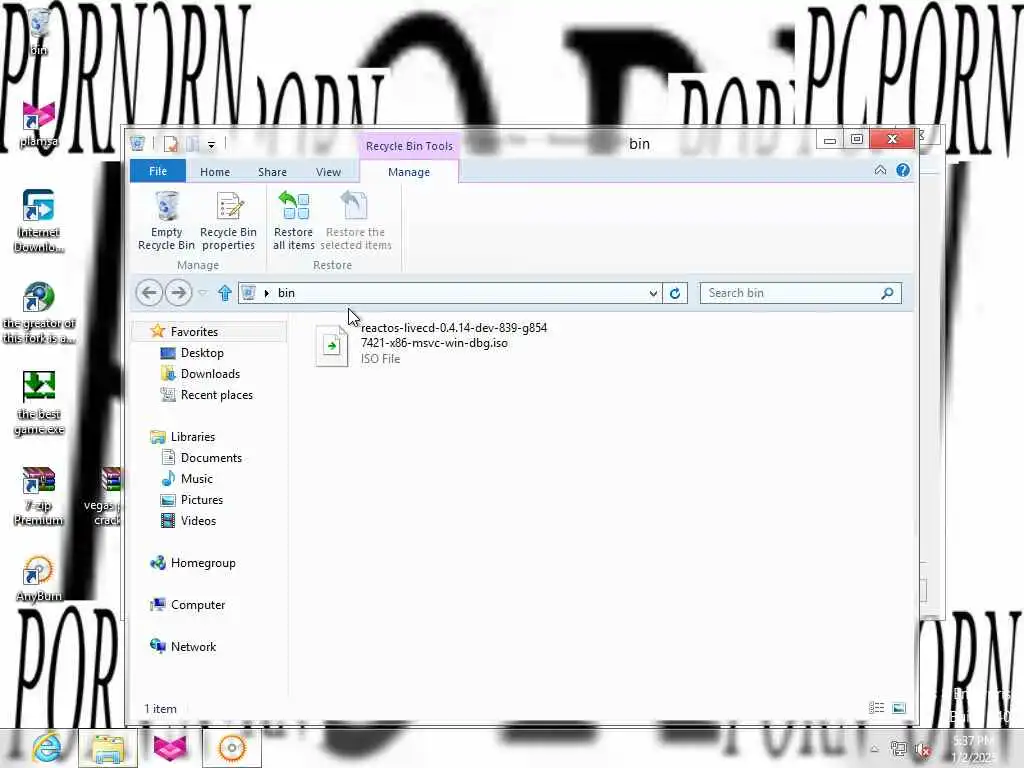Click muted volume tray icon

[923, 750]
